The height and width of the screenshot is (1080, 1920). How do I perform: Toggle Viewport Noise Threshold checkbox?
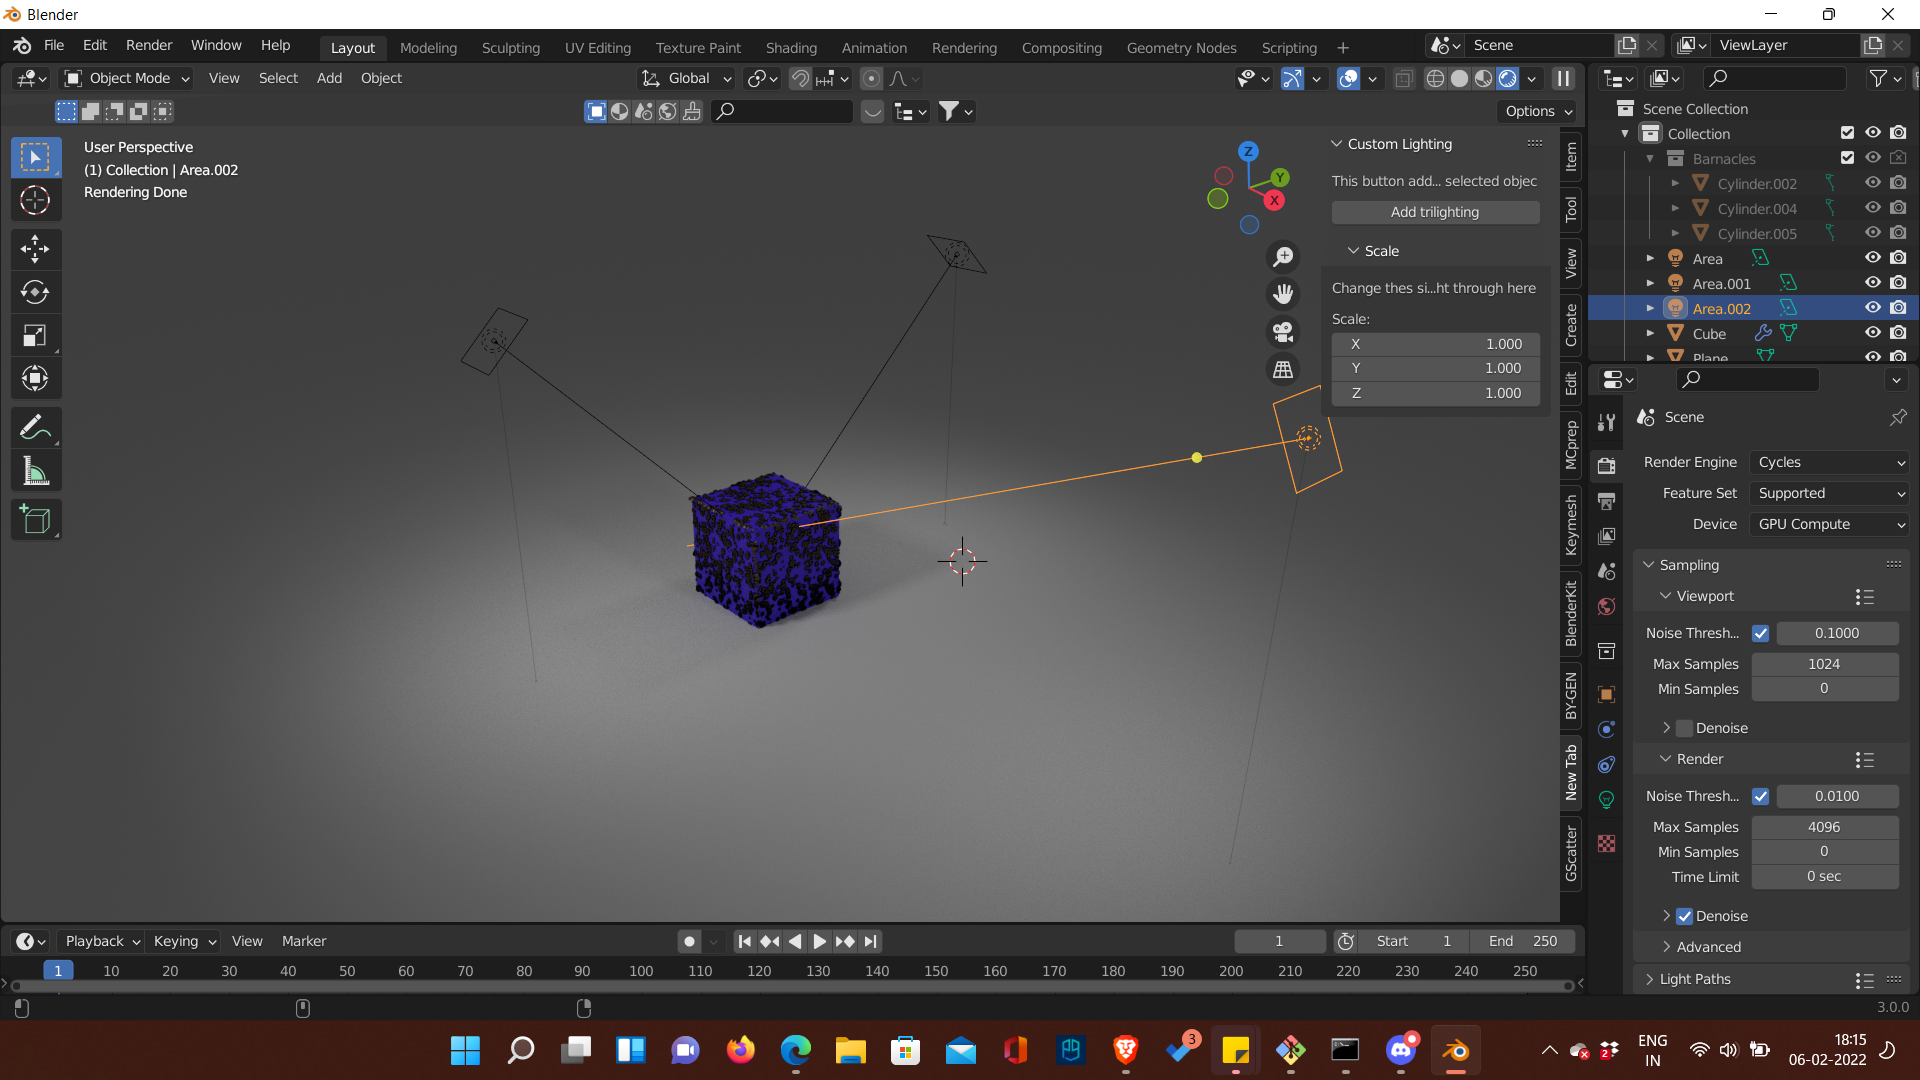tap(1761, 633)
